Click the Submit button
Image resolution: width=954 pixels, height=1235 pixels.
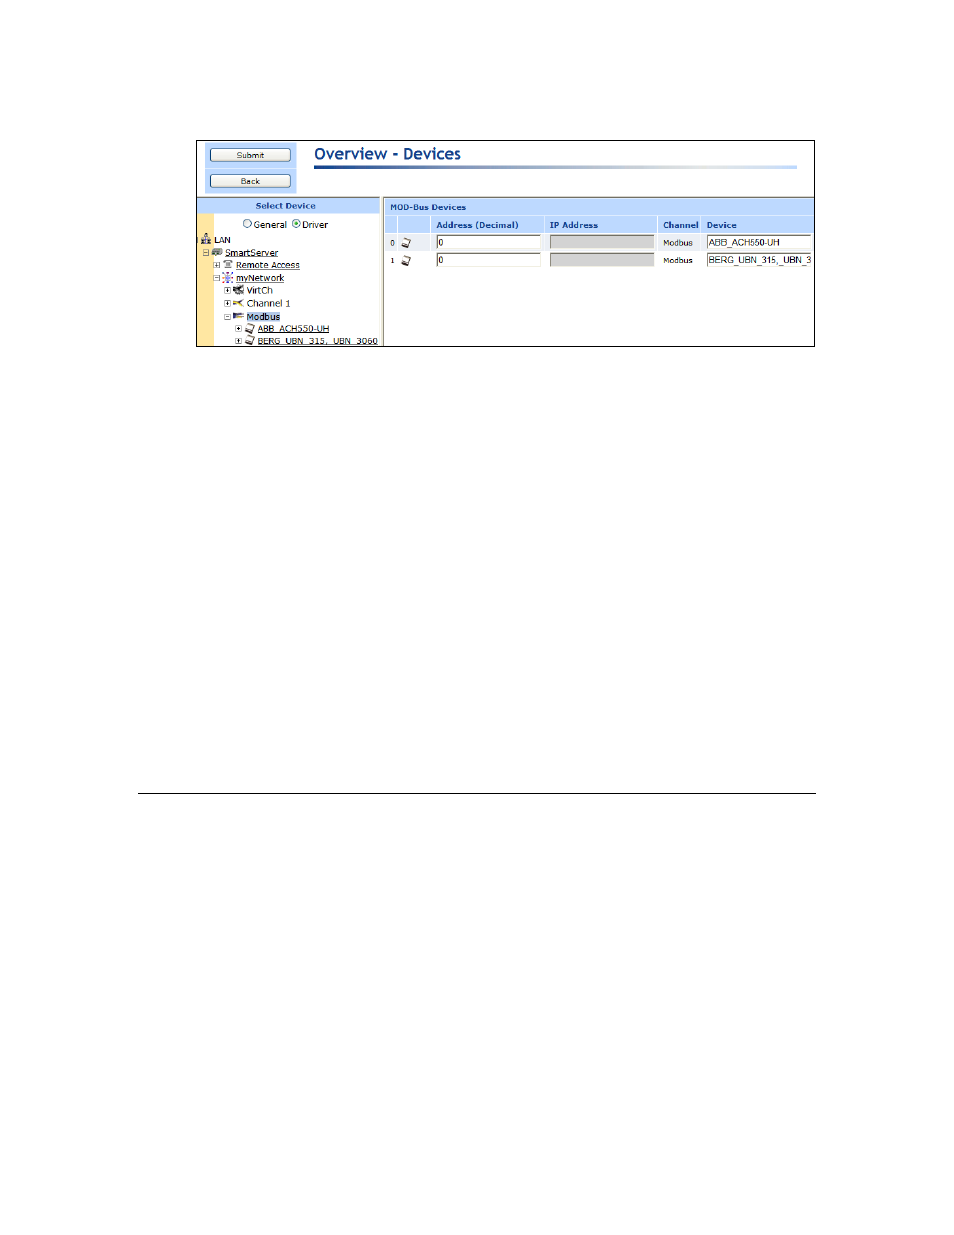tap(250, 155)
